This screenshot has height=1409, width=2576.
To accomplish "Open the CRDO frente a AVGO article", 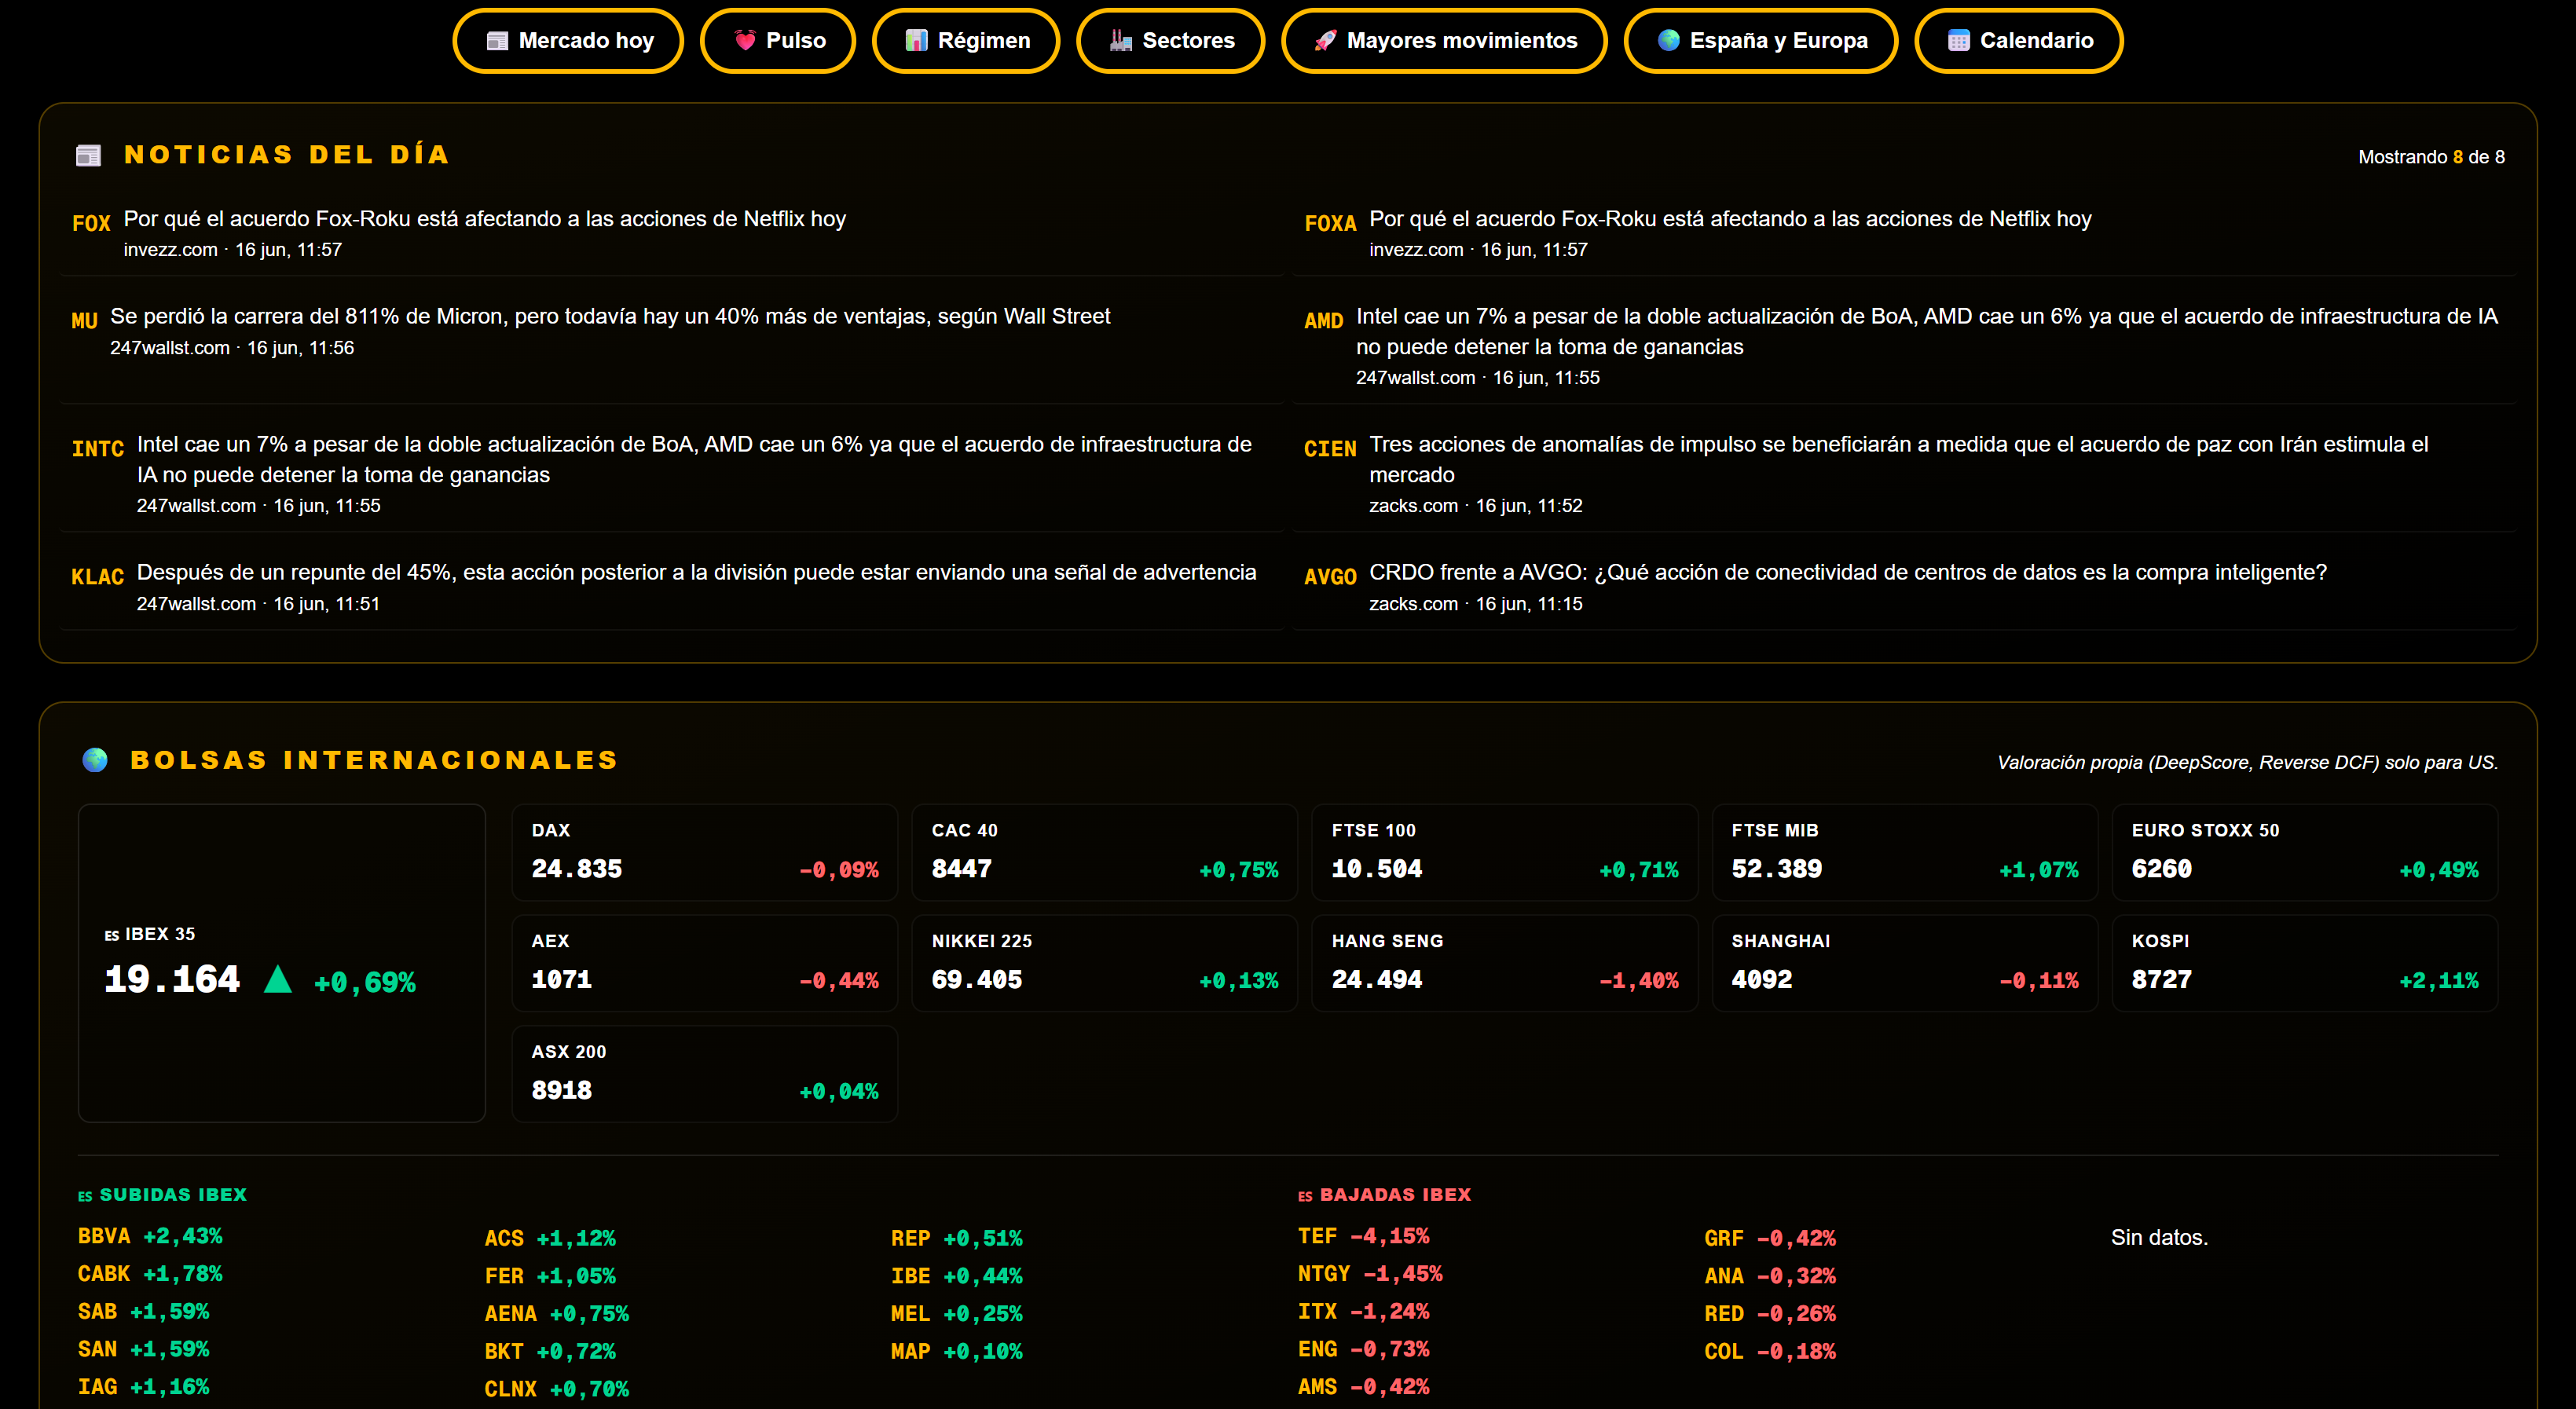I will [x=1848, y=573].
